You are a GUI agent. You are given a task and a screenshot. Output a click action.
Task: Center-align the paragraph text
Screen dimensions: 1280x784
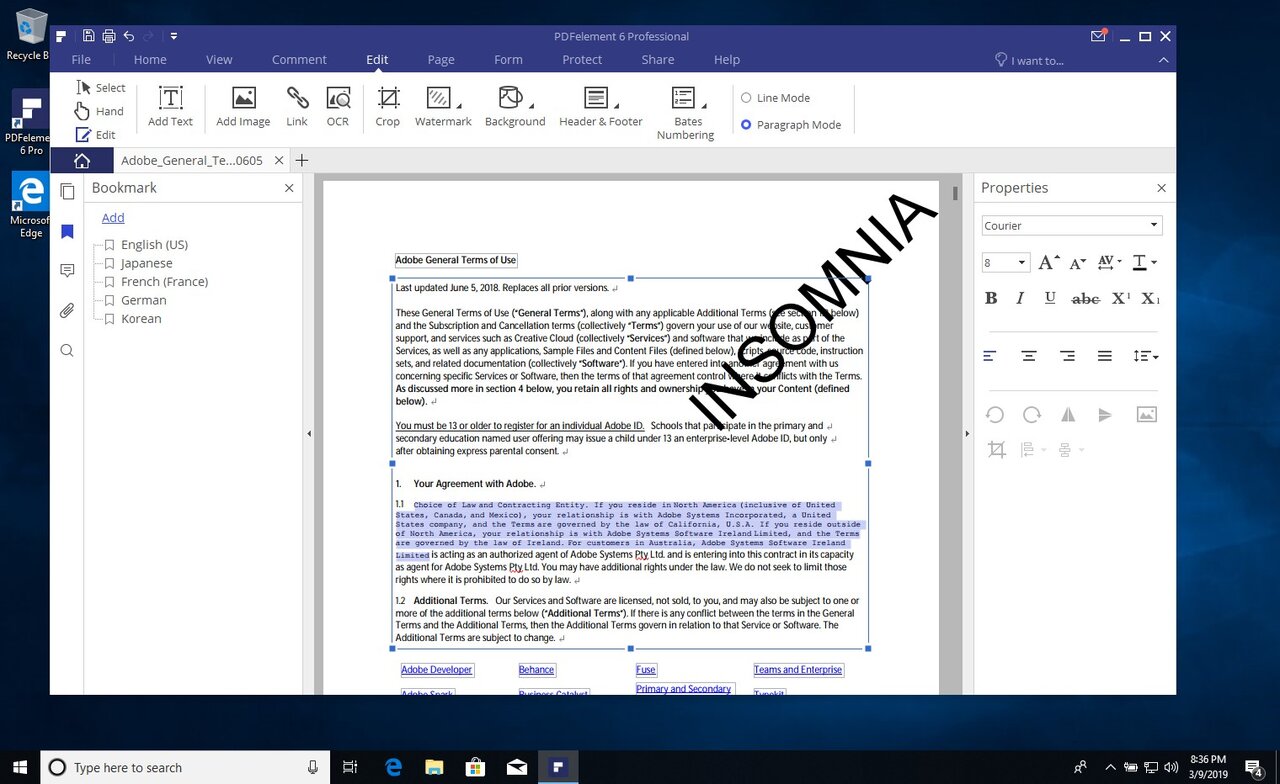coord(1028,356)
